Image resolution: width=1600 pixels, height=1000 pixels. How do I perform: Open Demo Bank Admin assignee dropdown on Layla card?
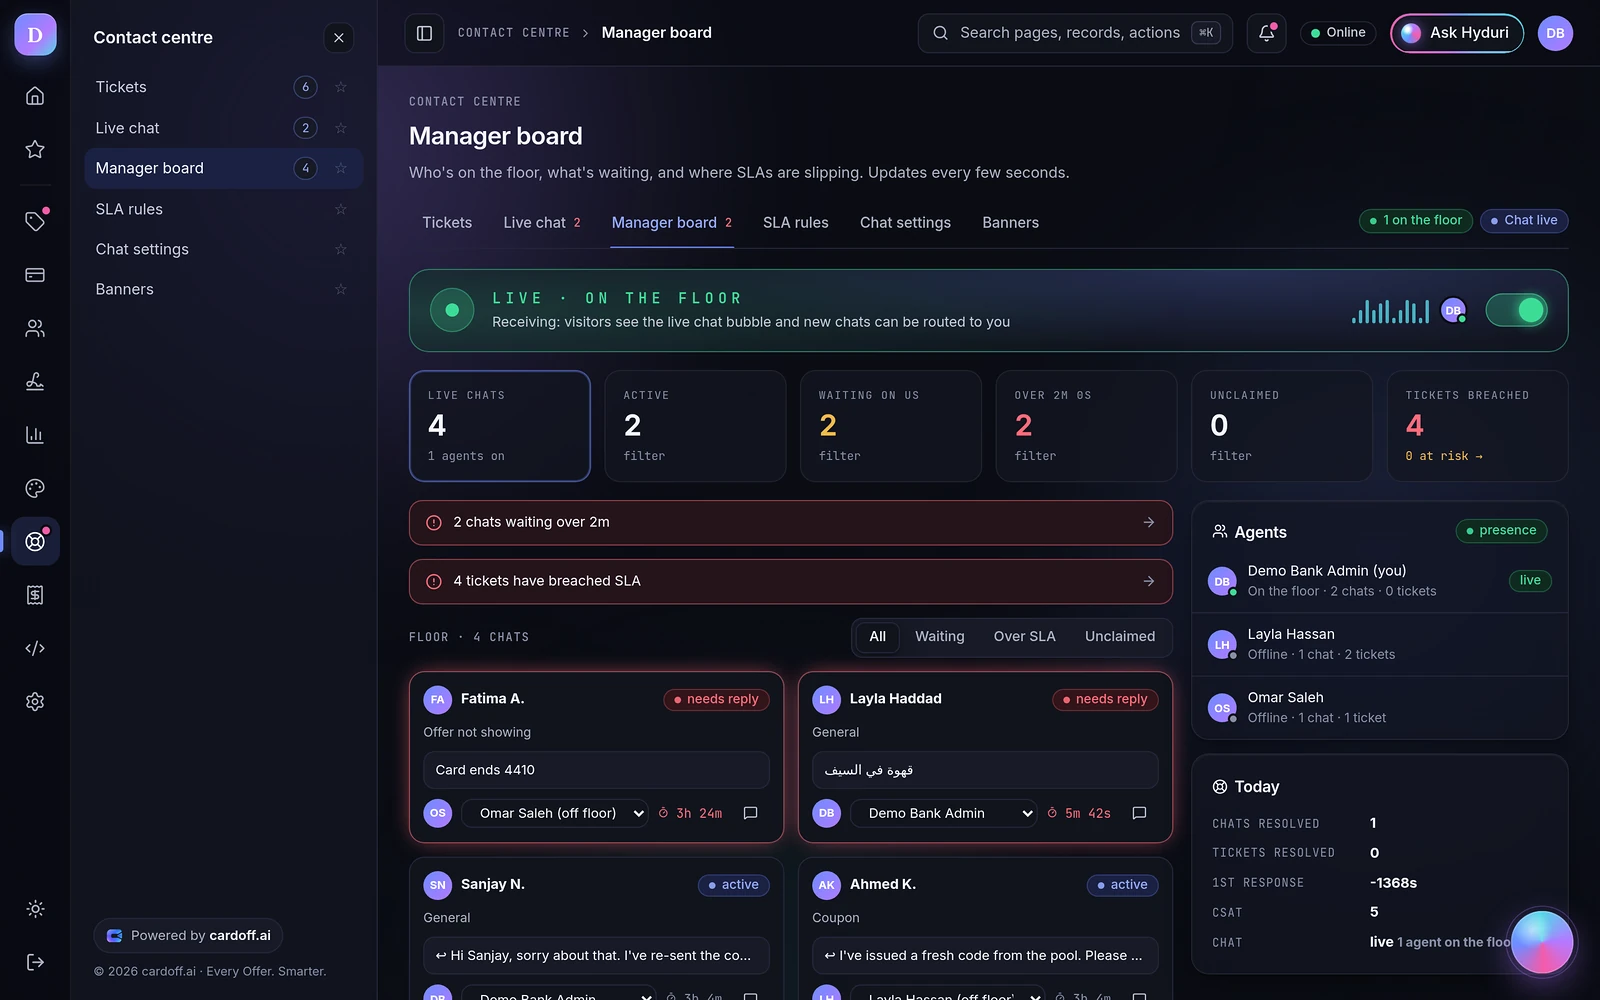point(944,813)
